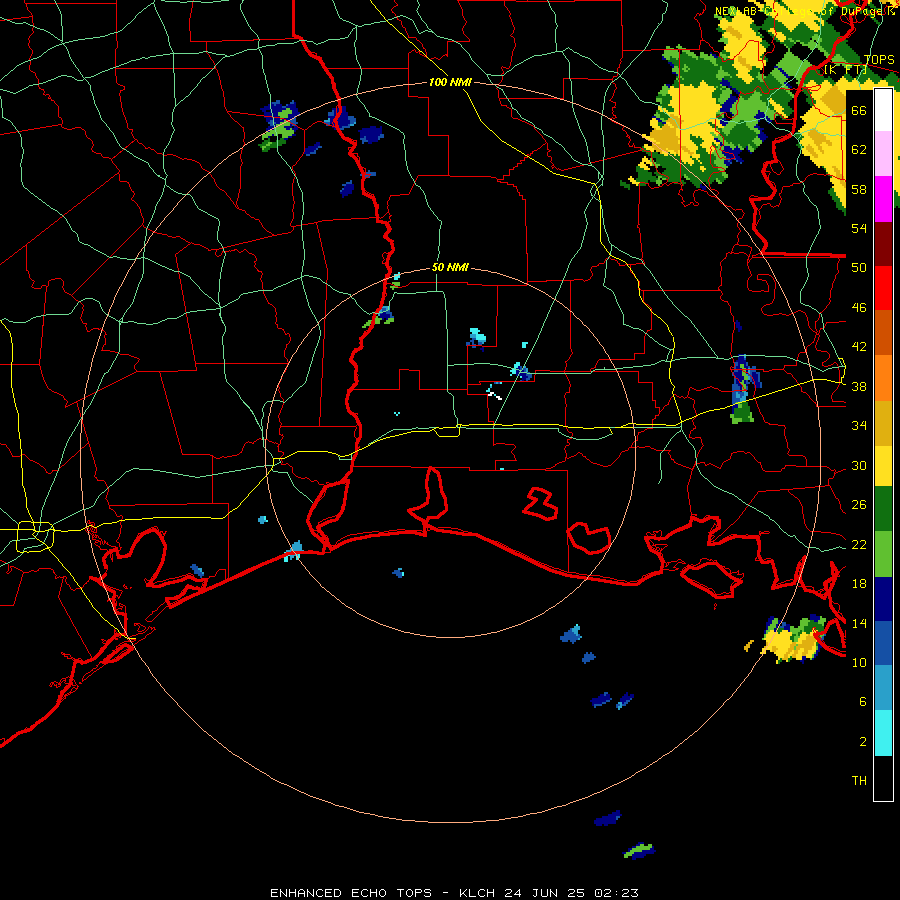Click the "66" legend value

(x=859, y=110)
